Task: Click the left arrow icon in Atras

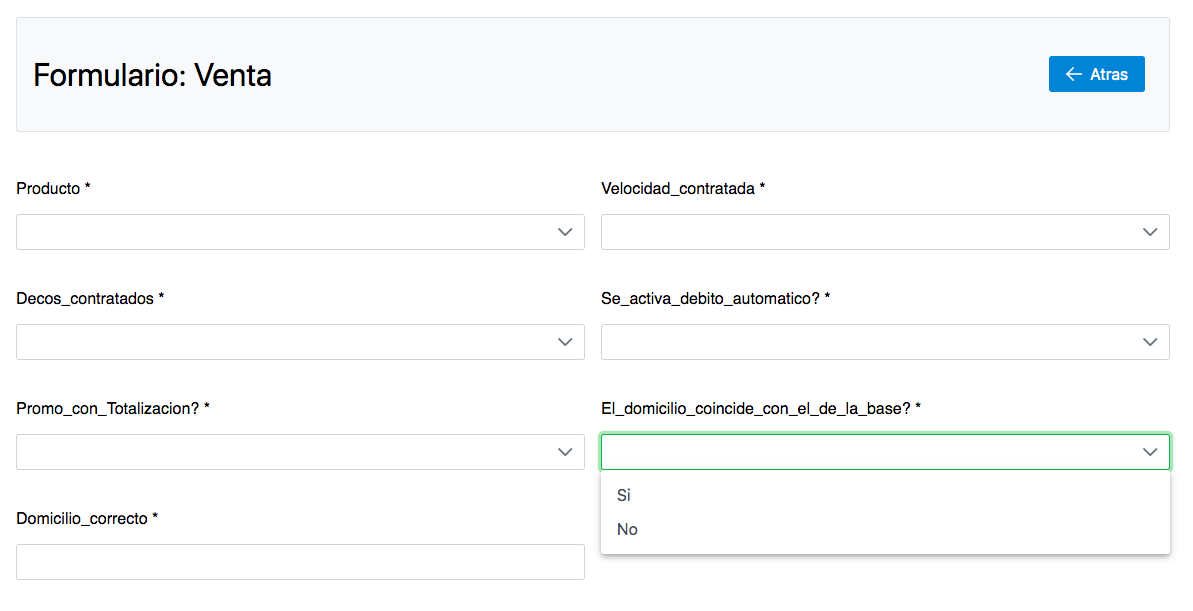Action: [1073, 74]
